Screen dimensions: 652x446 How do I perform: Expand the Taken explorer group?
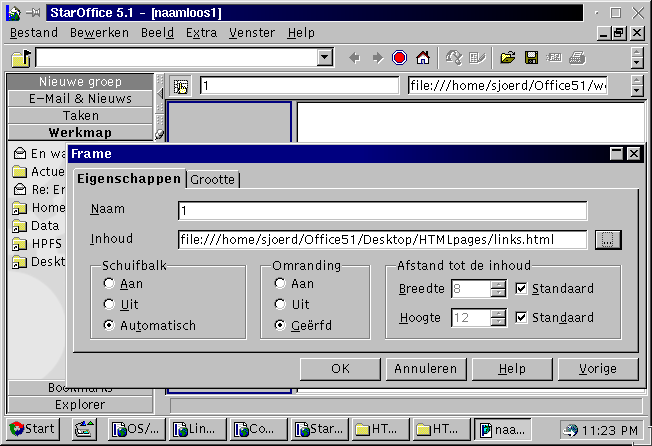click(80, 116)
